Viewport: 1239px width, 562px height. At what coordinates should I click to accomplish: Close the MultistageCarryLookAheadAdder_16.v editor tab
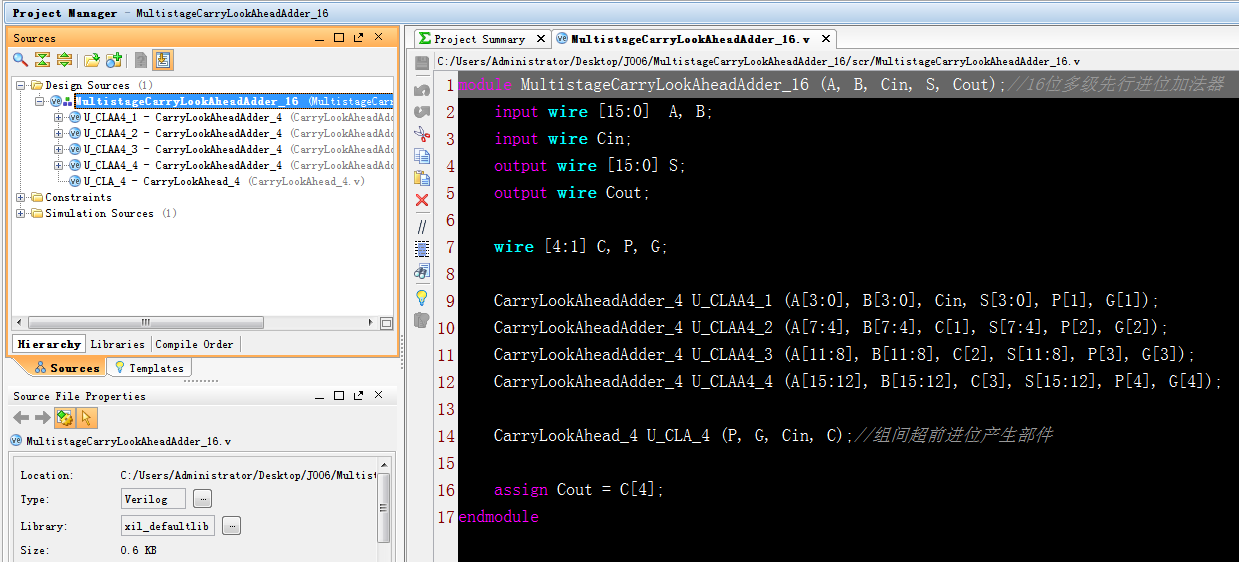pos(826,39)
